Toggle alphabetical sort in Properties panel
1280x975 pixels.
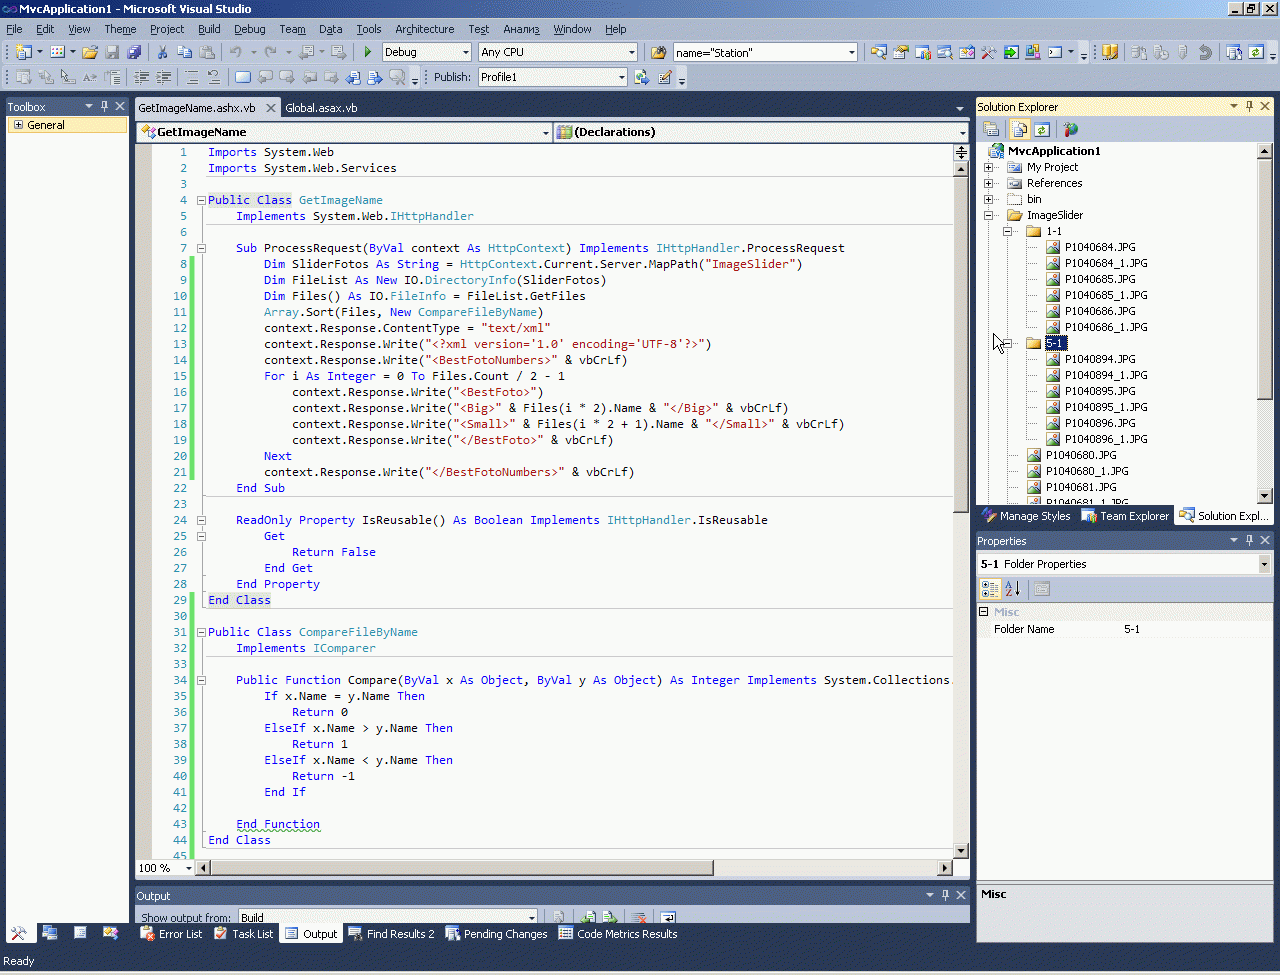[x=1012, y=589]
